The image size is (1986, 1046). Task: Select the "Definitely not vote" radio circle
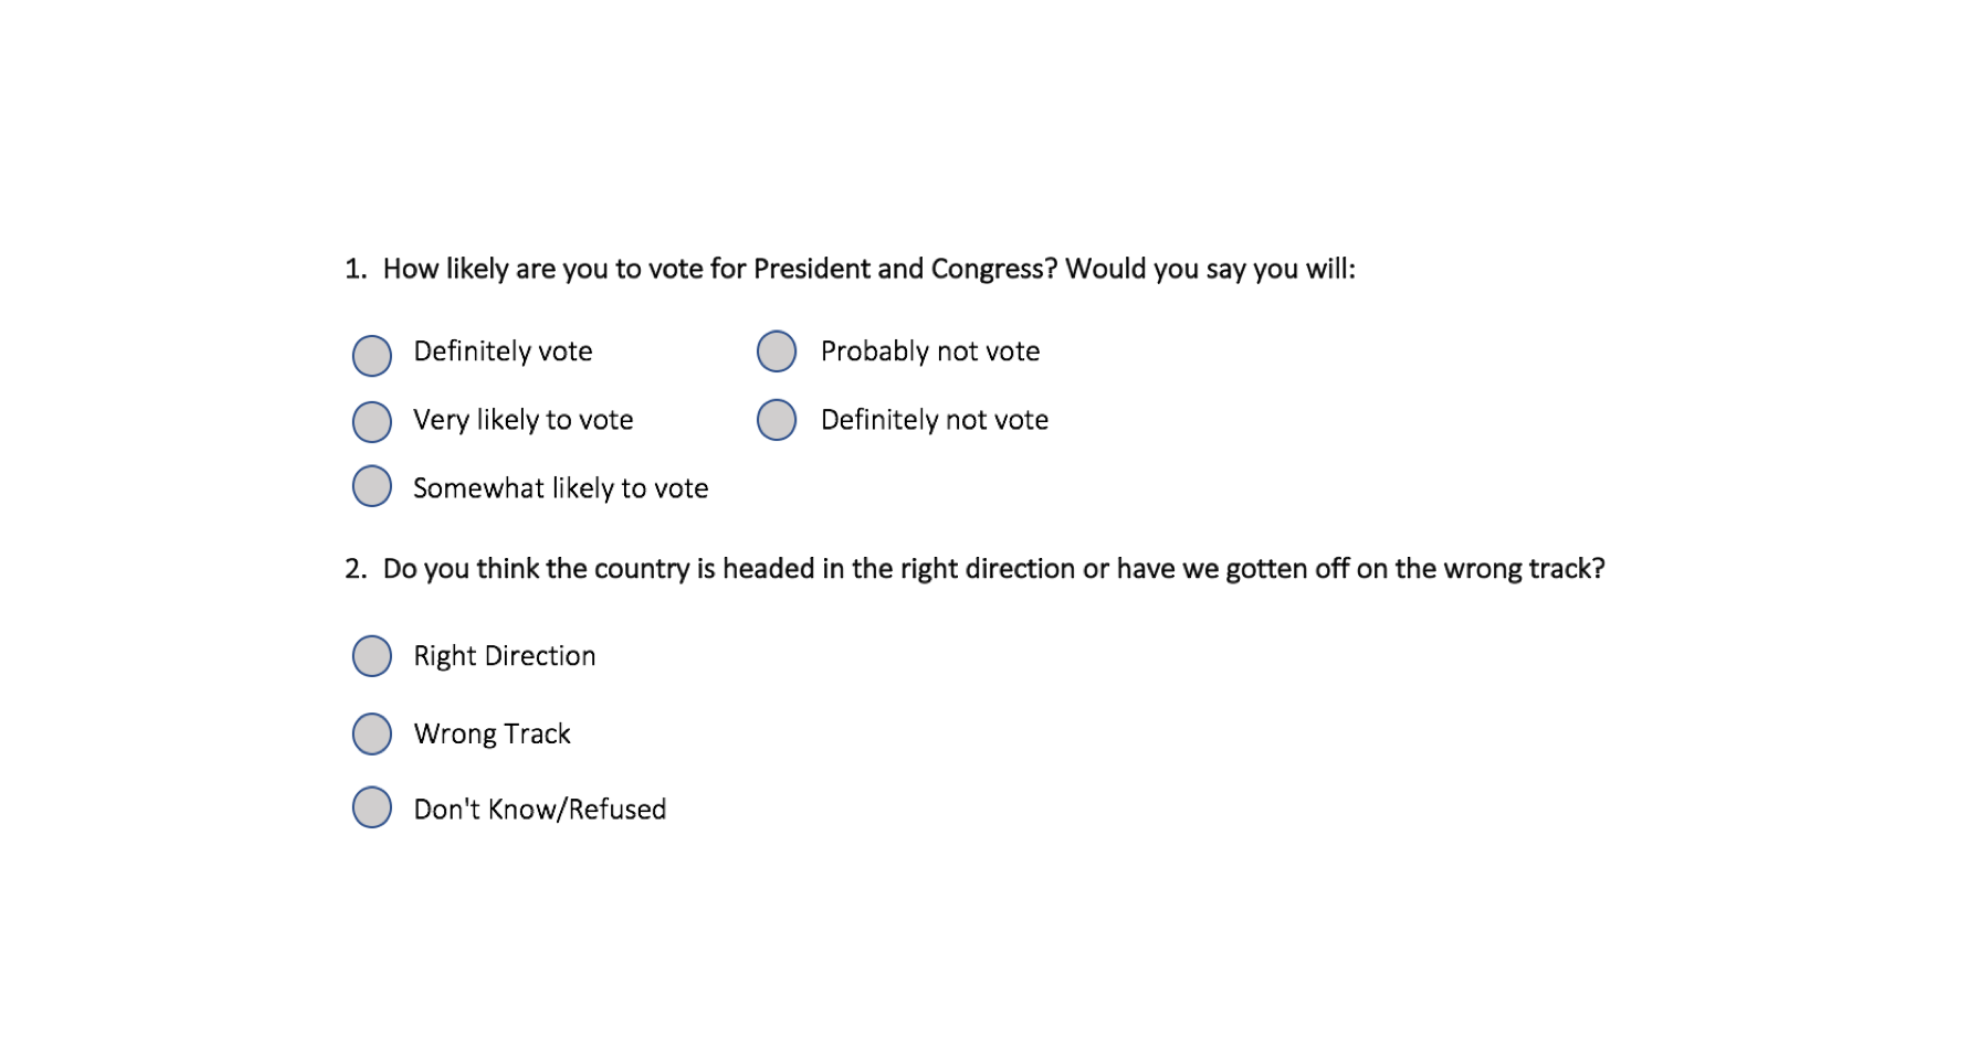click(777, 420)
